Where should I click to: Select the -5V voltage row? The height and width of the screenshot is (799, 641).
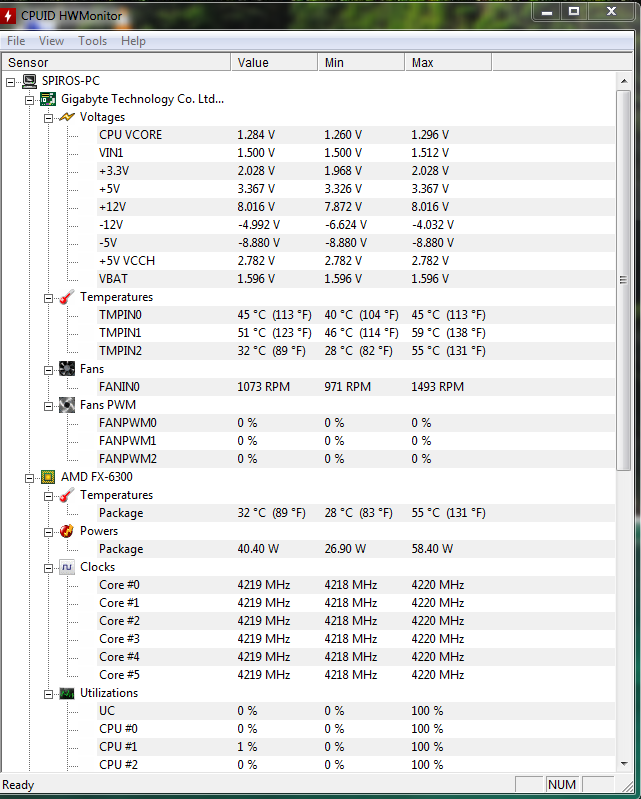356,243
